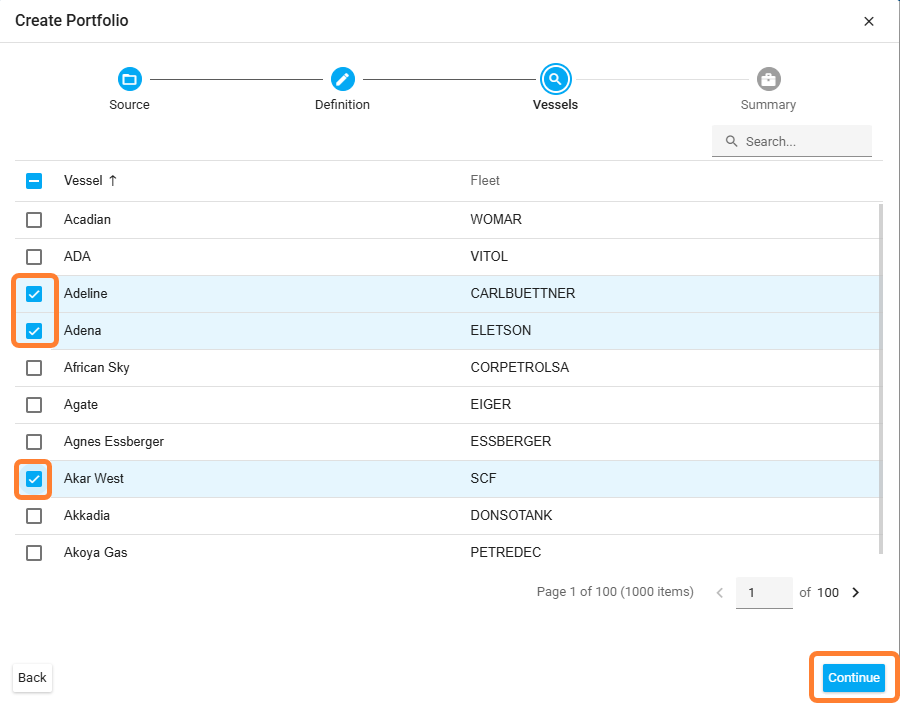Click the previous page arrow

pos(719,592)
